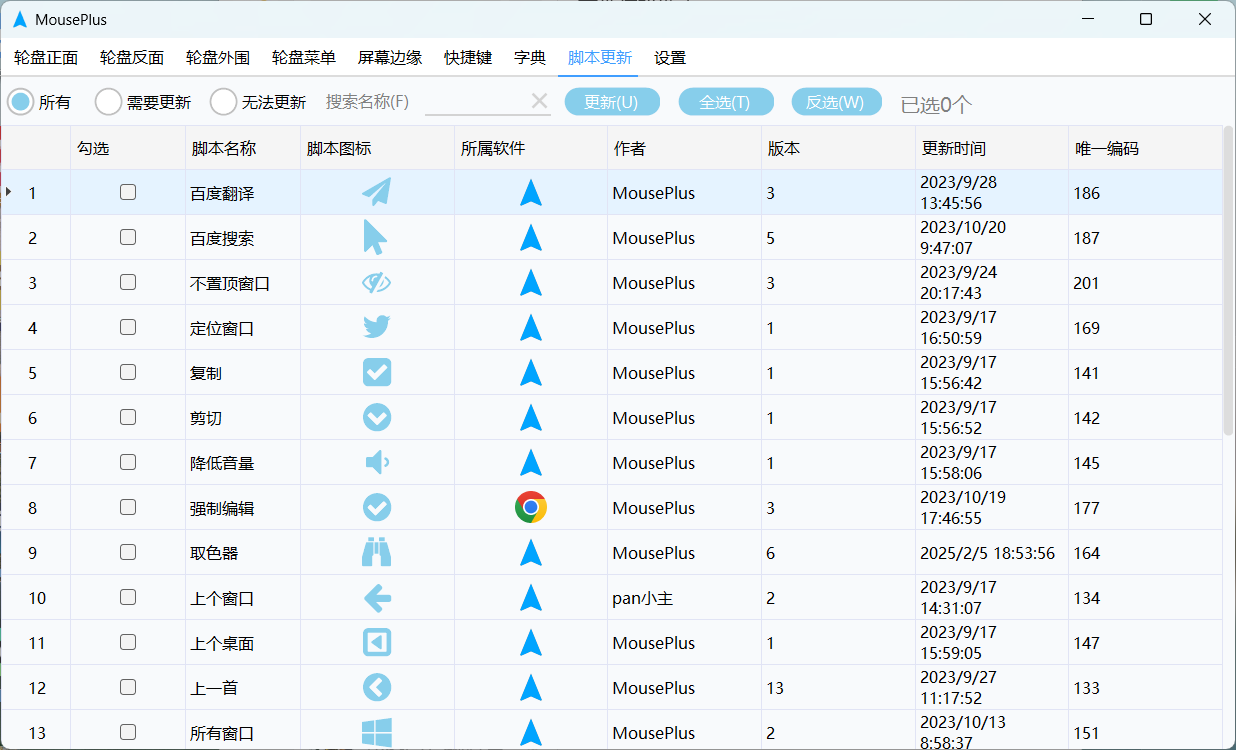This screenshot has height=750, width=1236.
Task: Click the speaker icon for 降低音量
Action: (376, 463)
